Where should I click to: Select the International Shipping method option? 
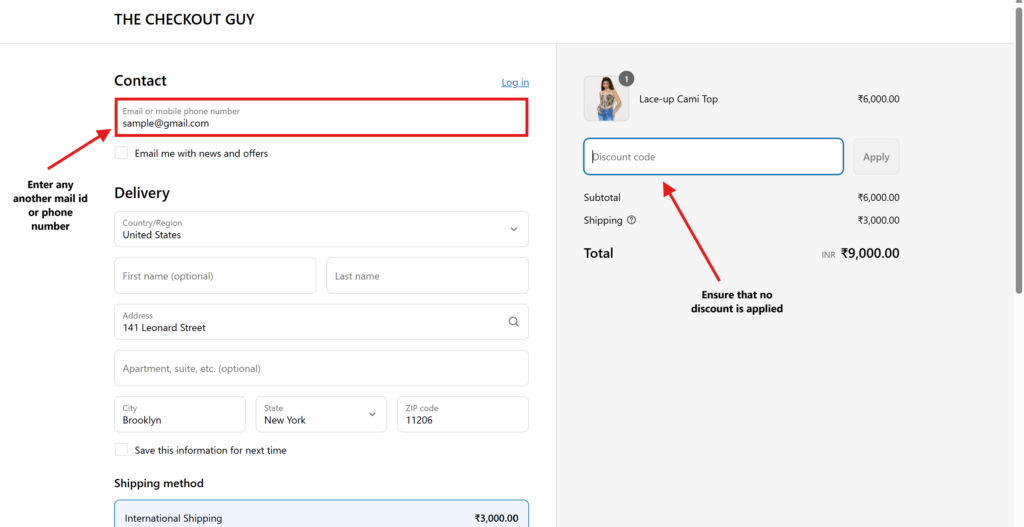pos(321,517)
